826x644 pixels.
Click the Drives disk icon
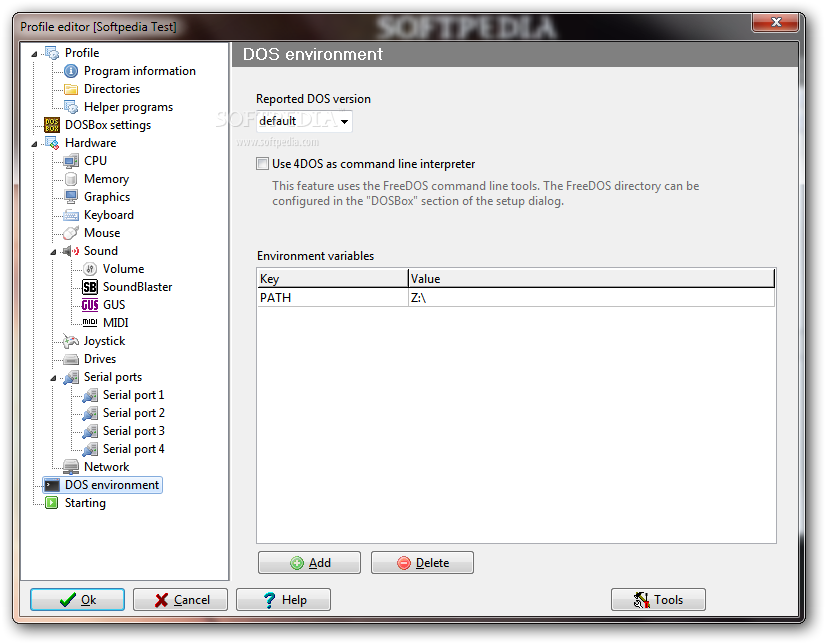pos(71,359)
